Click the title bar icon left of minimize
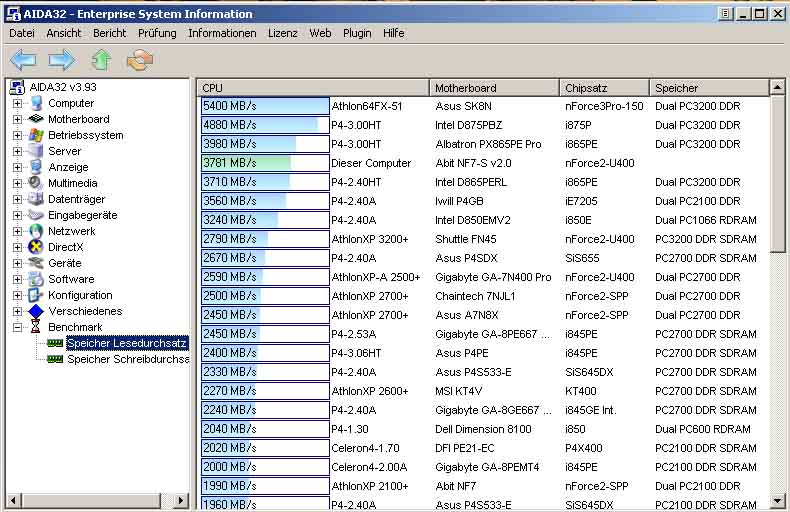The image size is (790, 512). click(725, 14)
